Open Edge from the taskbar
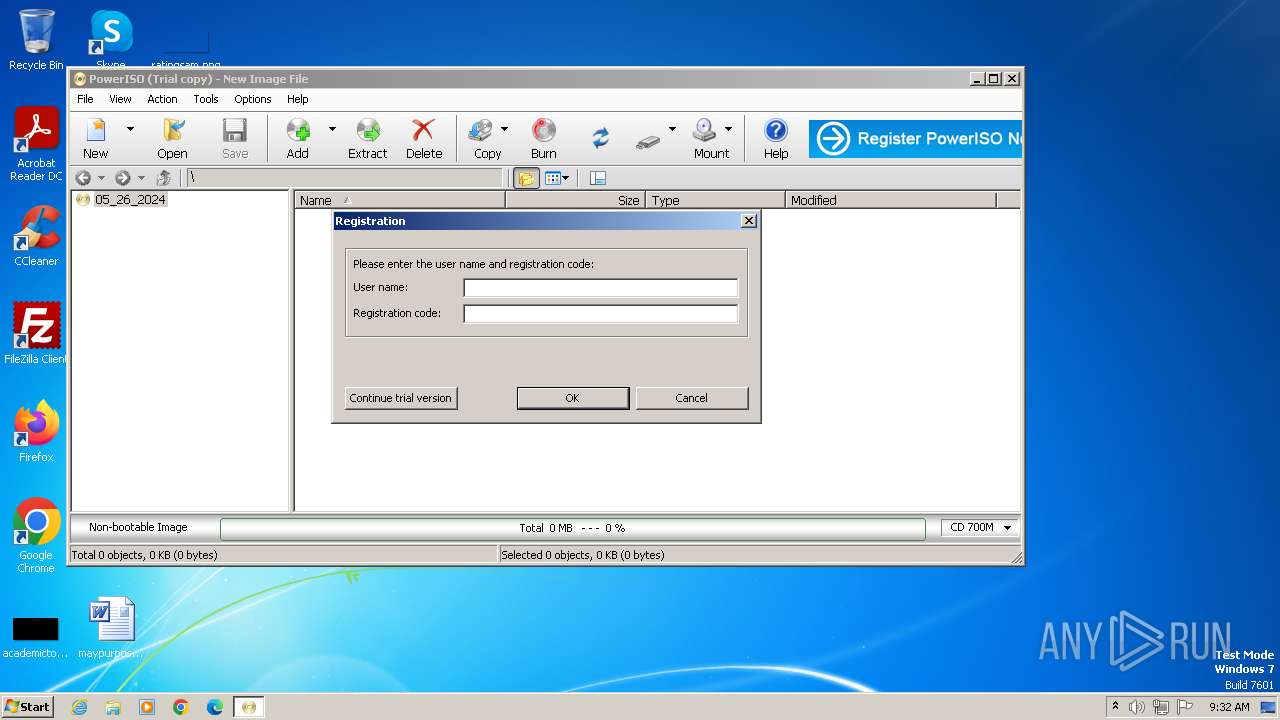This screenshot has width=1280, height=720. click(x=215, y=707)
